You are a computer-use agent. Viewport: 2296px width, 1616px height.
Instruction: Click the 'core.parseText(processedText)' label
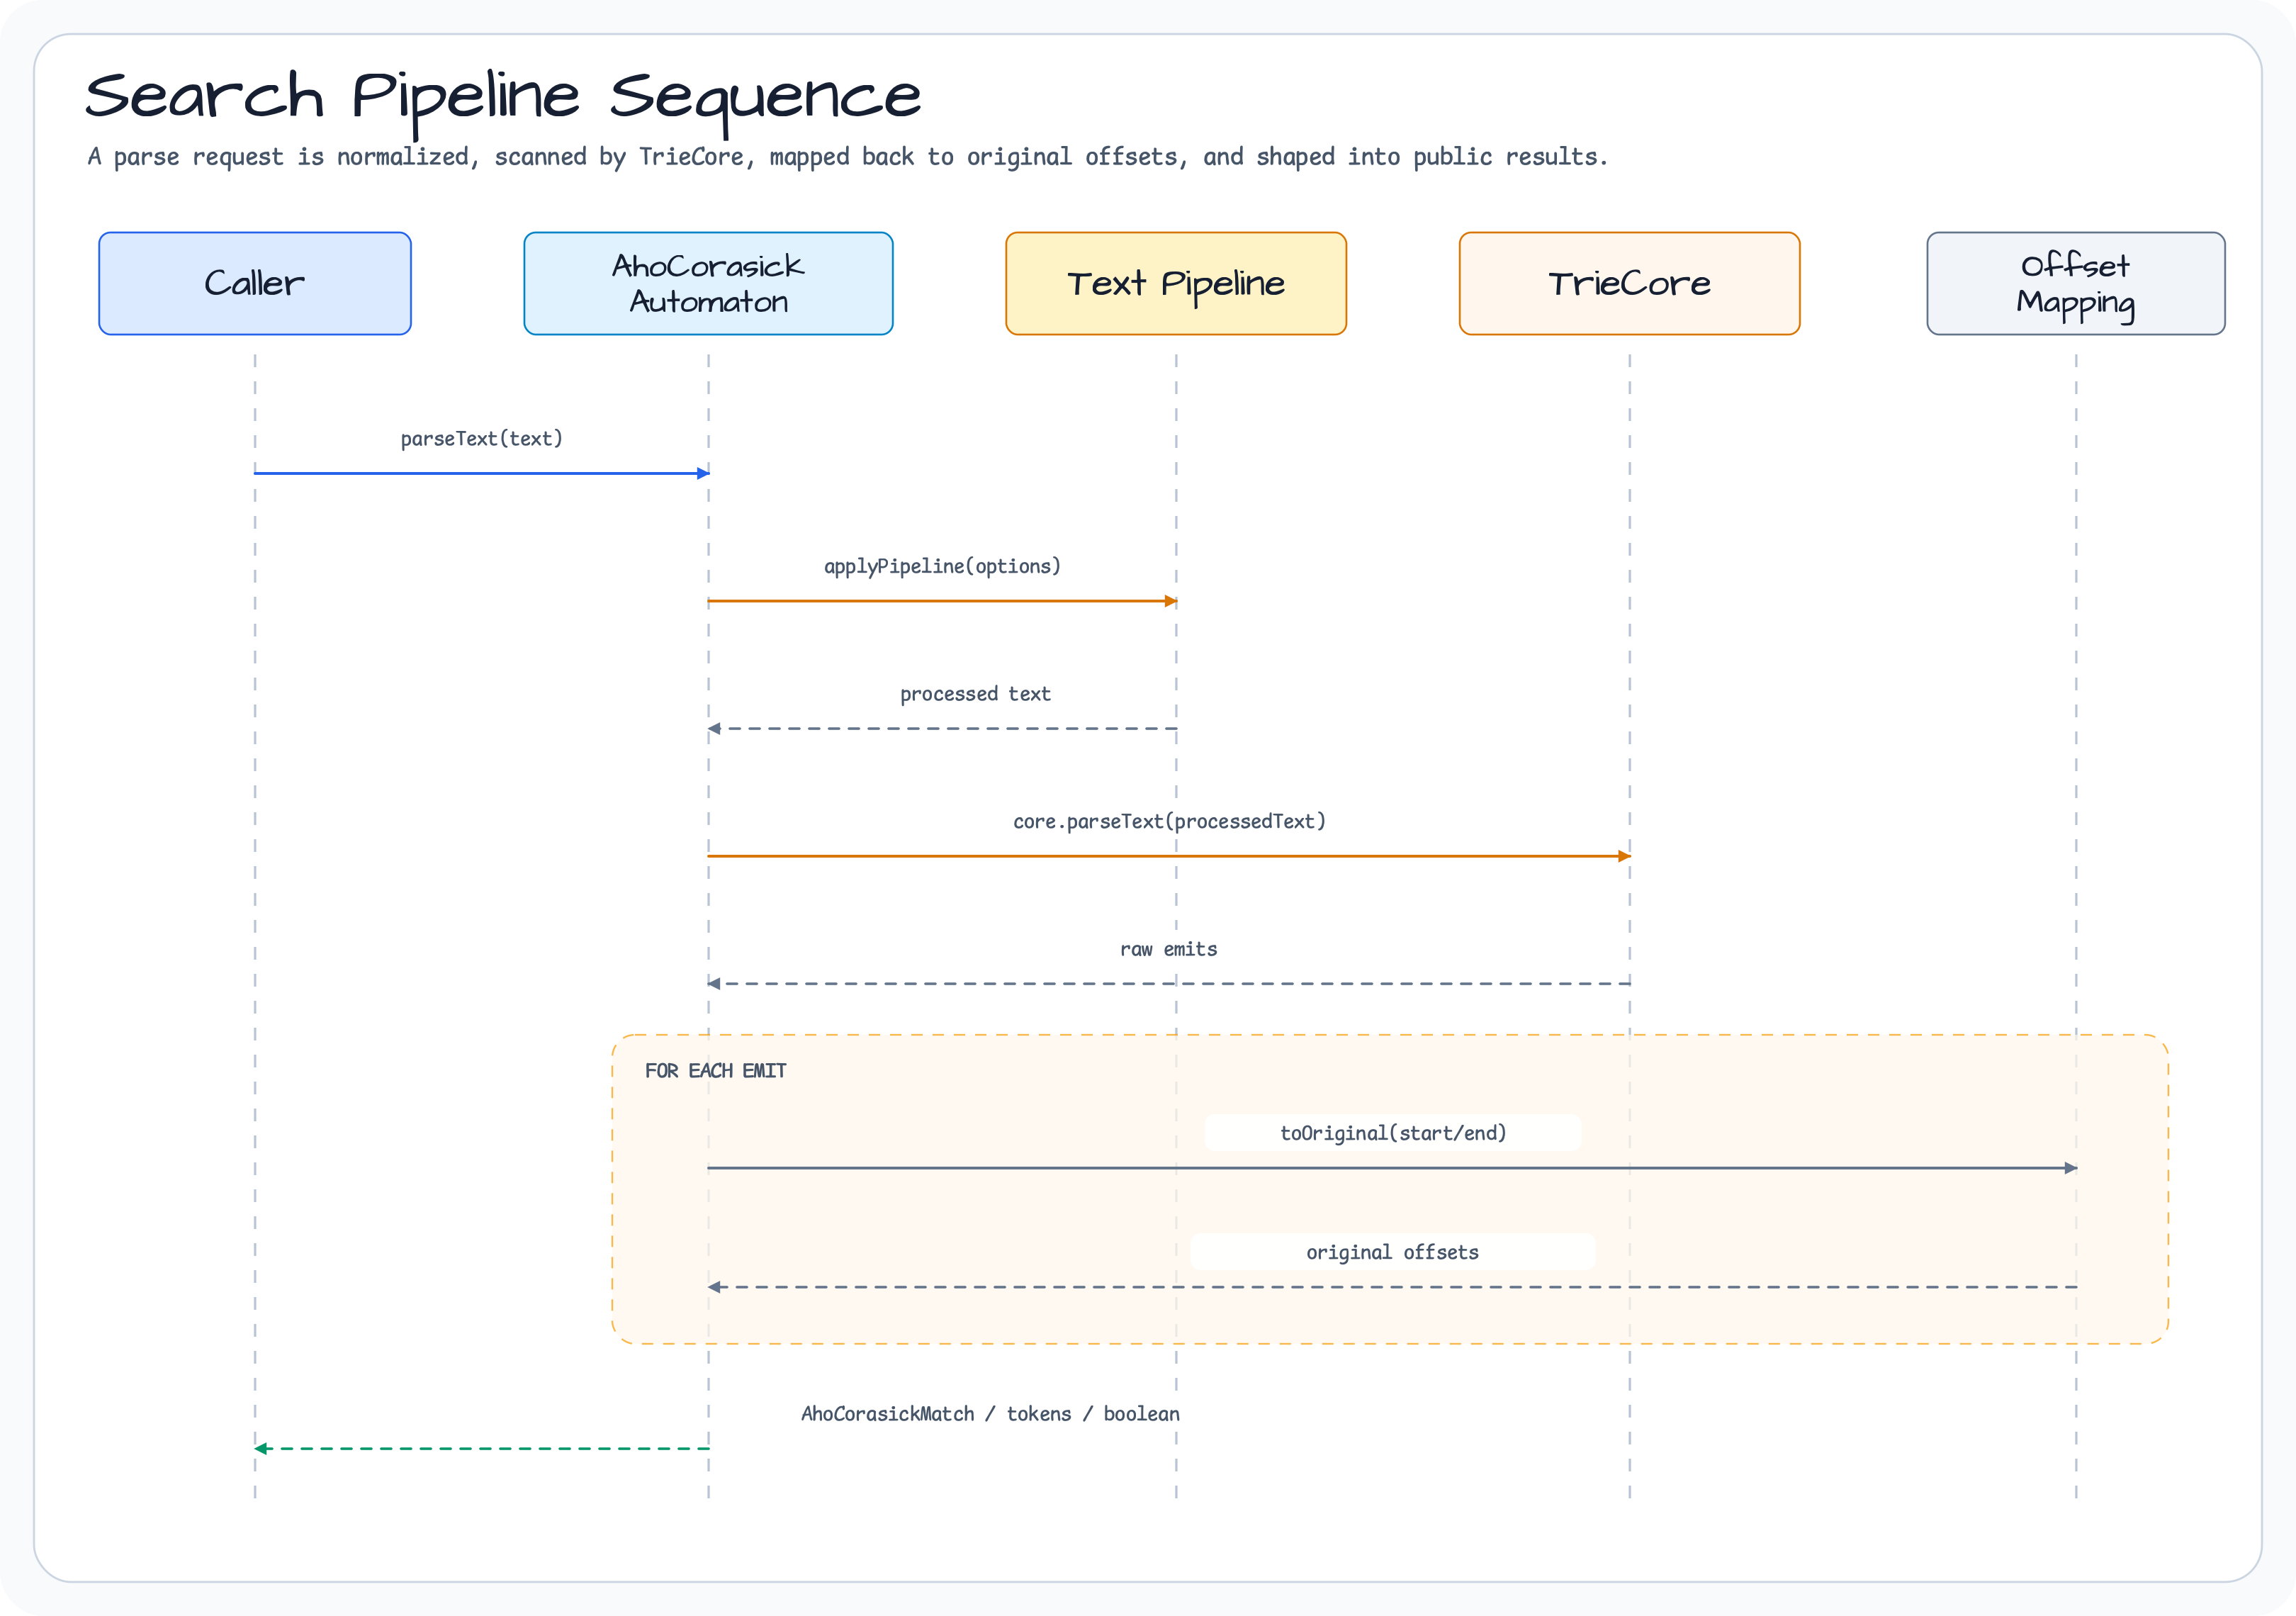coord(1169,821)
